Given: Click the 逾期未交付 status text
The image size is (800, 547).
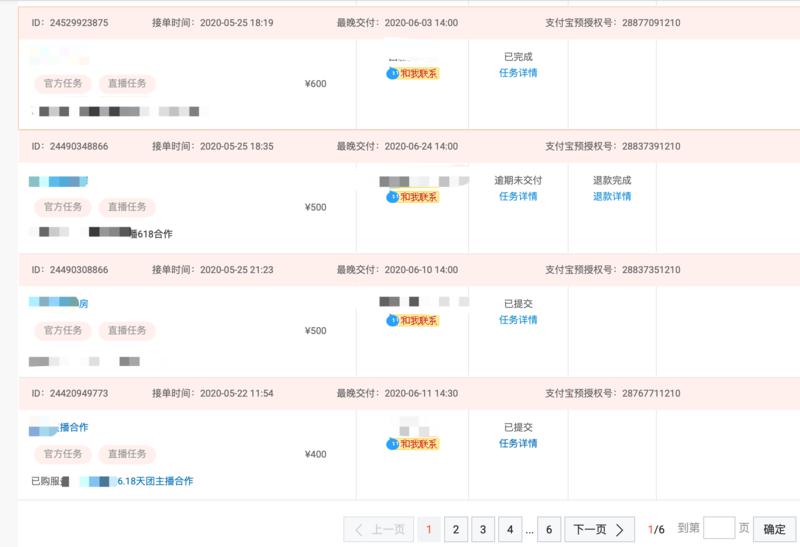Looking at the screenshot, I should [518, 180].
